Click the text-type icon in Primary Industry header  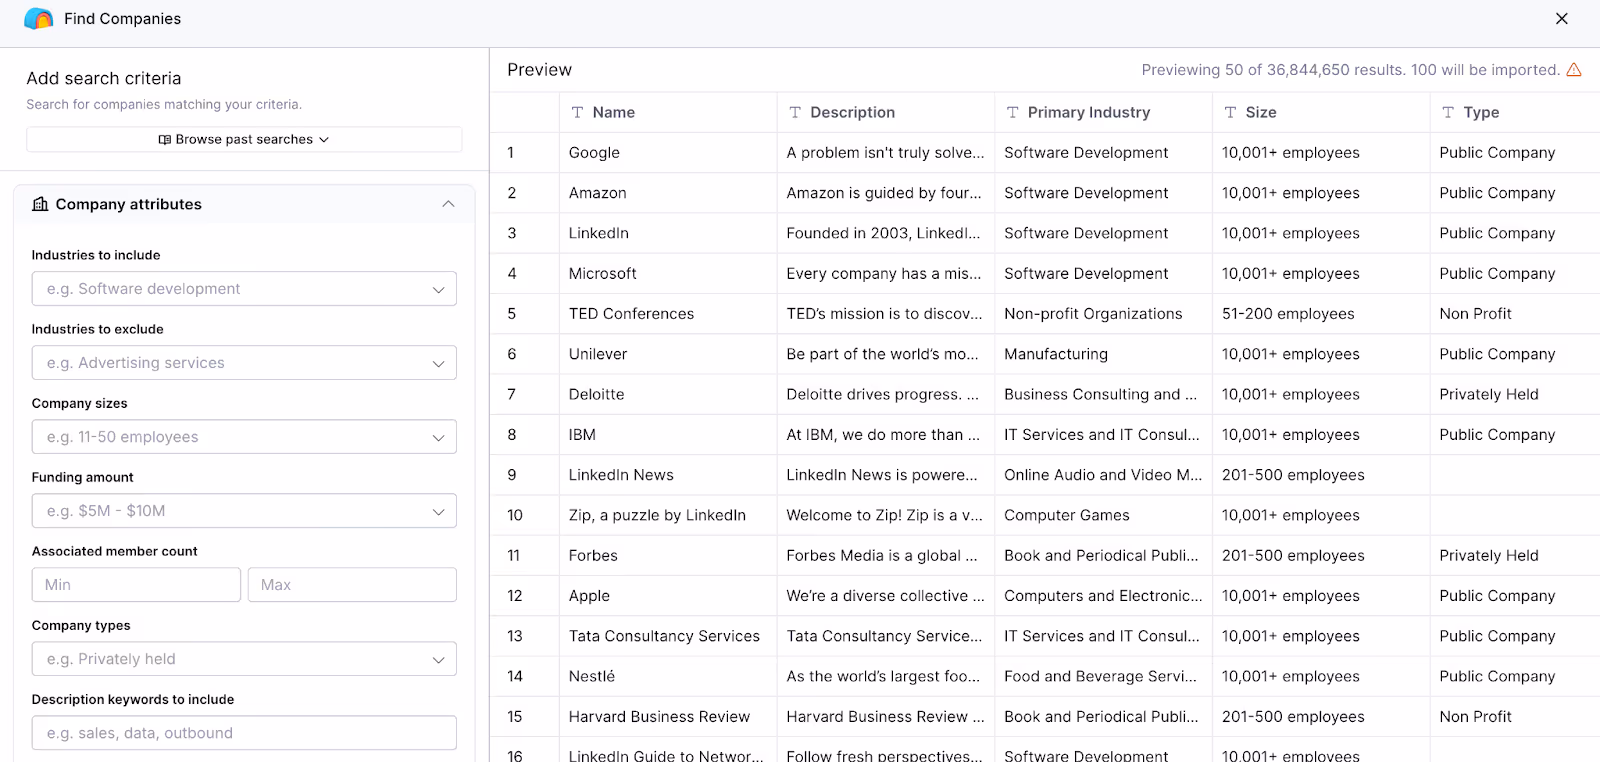pyautogui.click(x=1012, y=112)
